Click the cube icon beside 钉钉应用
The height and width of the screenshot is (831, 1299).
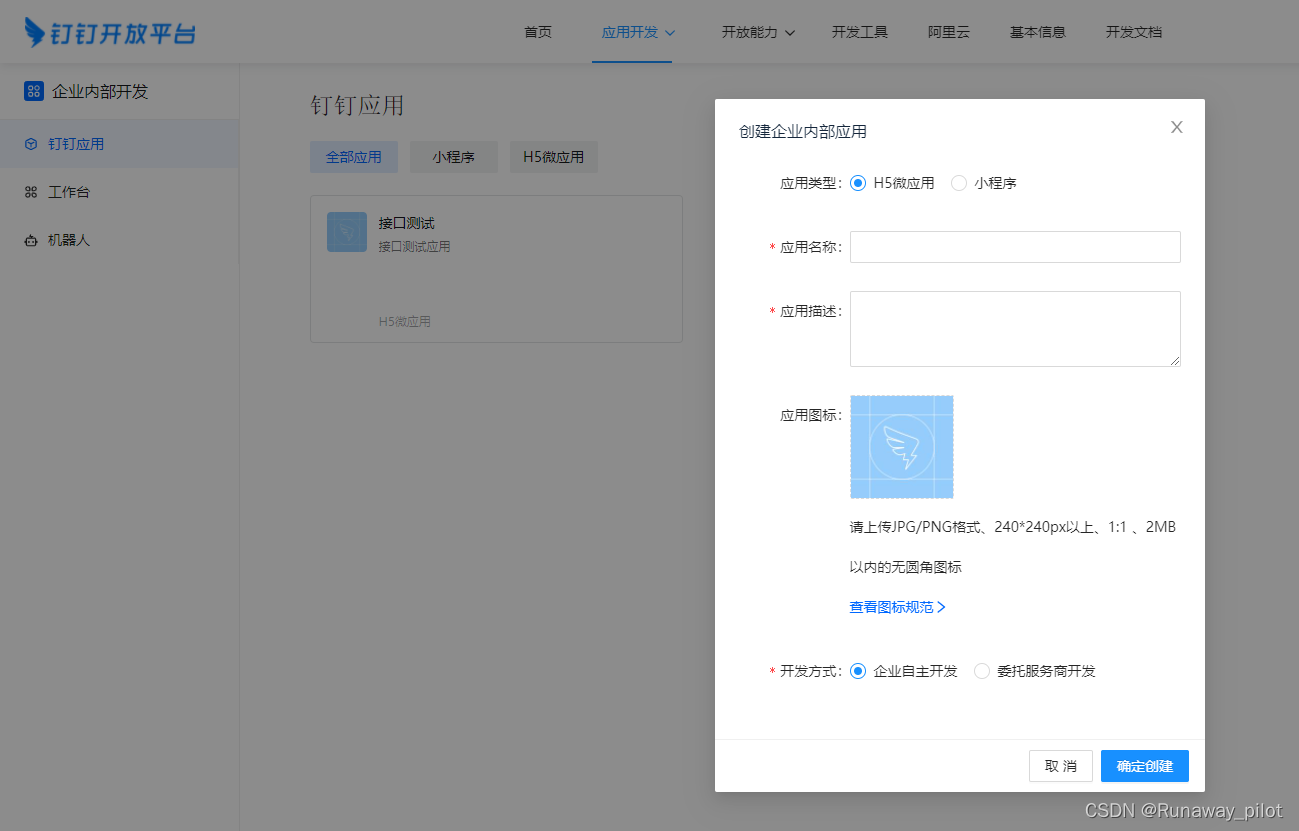(x=31, y=144)
